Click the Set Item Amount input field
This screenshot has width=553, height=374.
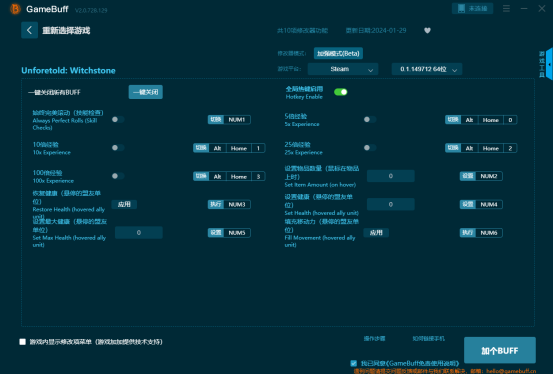click(390, 176)
